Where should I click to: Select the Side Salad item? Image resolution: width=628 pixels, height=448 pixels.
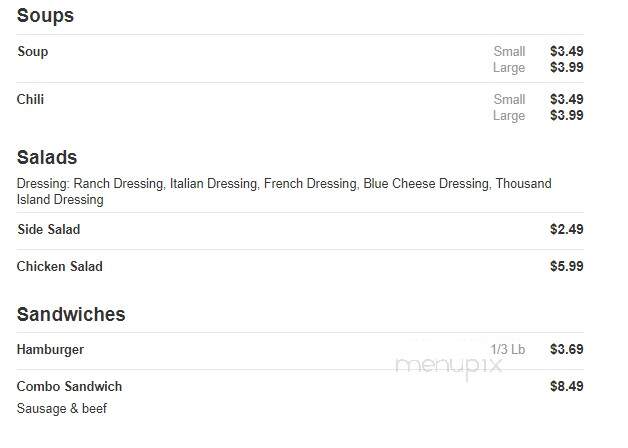coord(48,229)
